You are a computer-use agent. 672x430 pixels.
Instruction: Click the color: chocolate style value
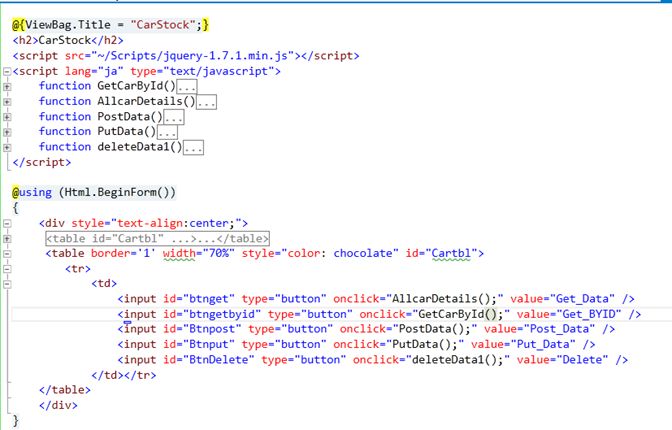coord(339,253)
